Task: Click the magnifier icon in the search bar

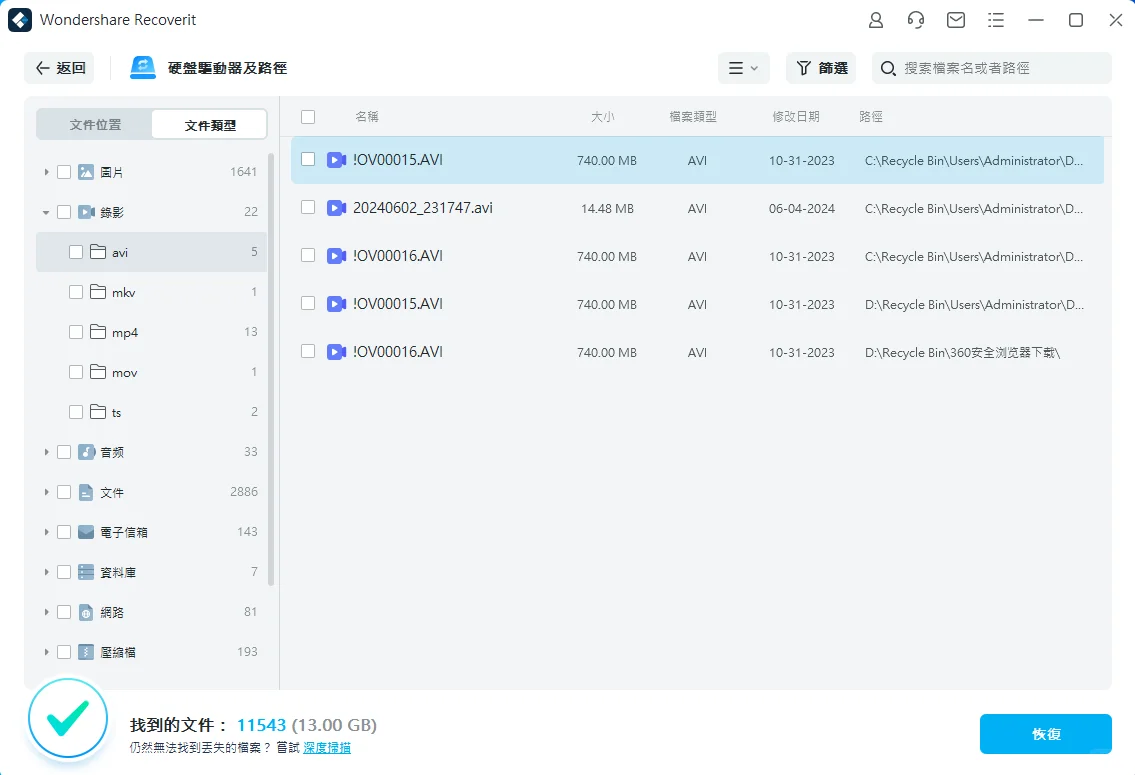Action: click(885, 67)
